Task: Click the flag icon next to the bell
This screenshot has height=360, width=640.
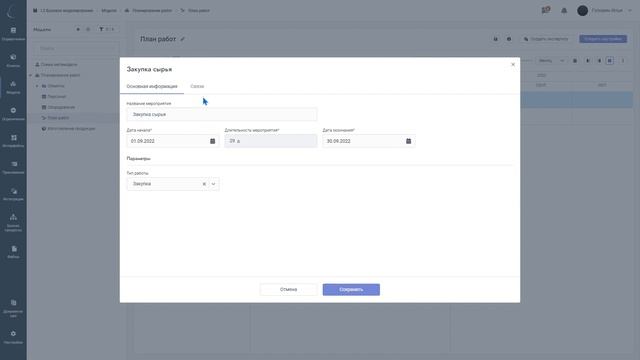Action: [x=546, y=10]
